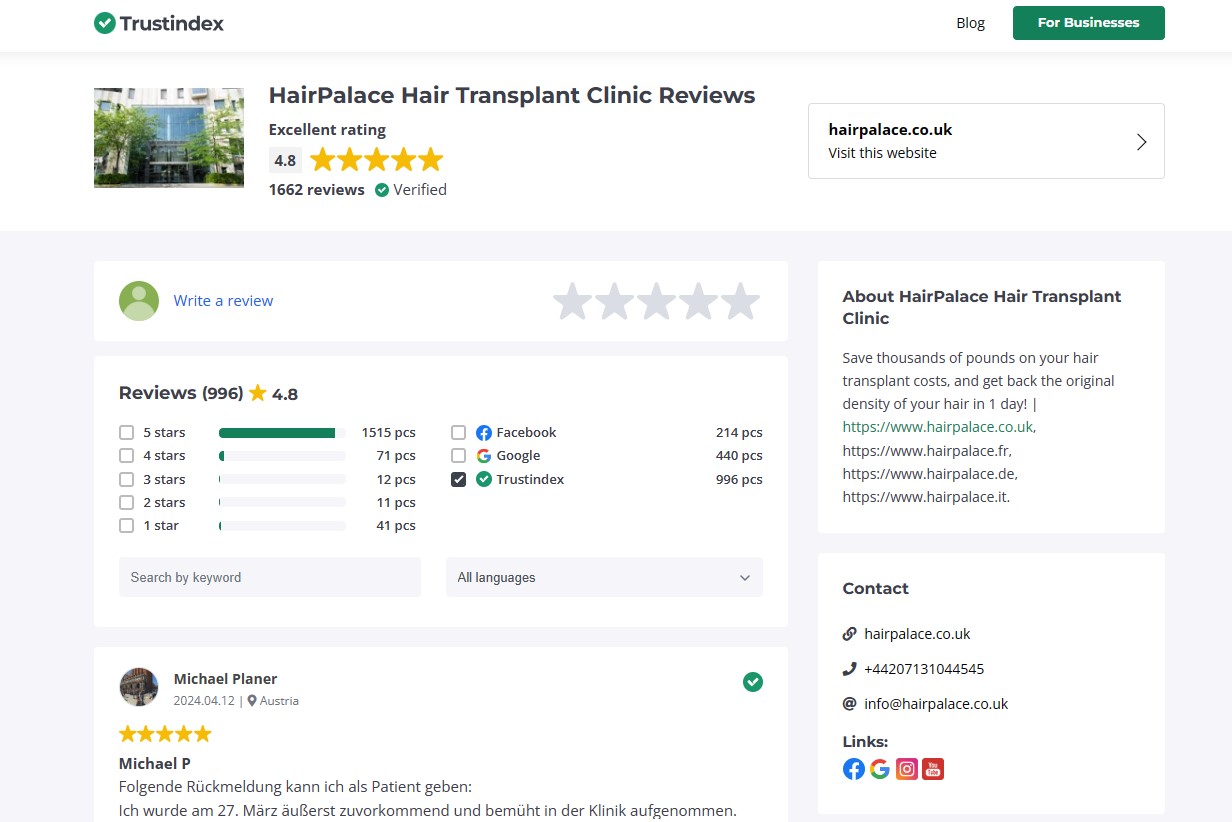Open the https://www.hairpalace.co.uk link

point(937,427)
